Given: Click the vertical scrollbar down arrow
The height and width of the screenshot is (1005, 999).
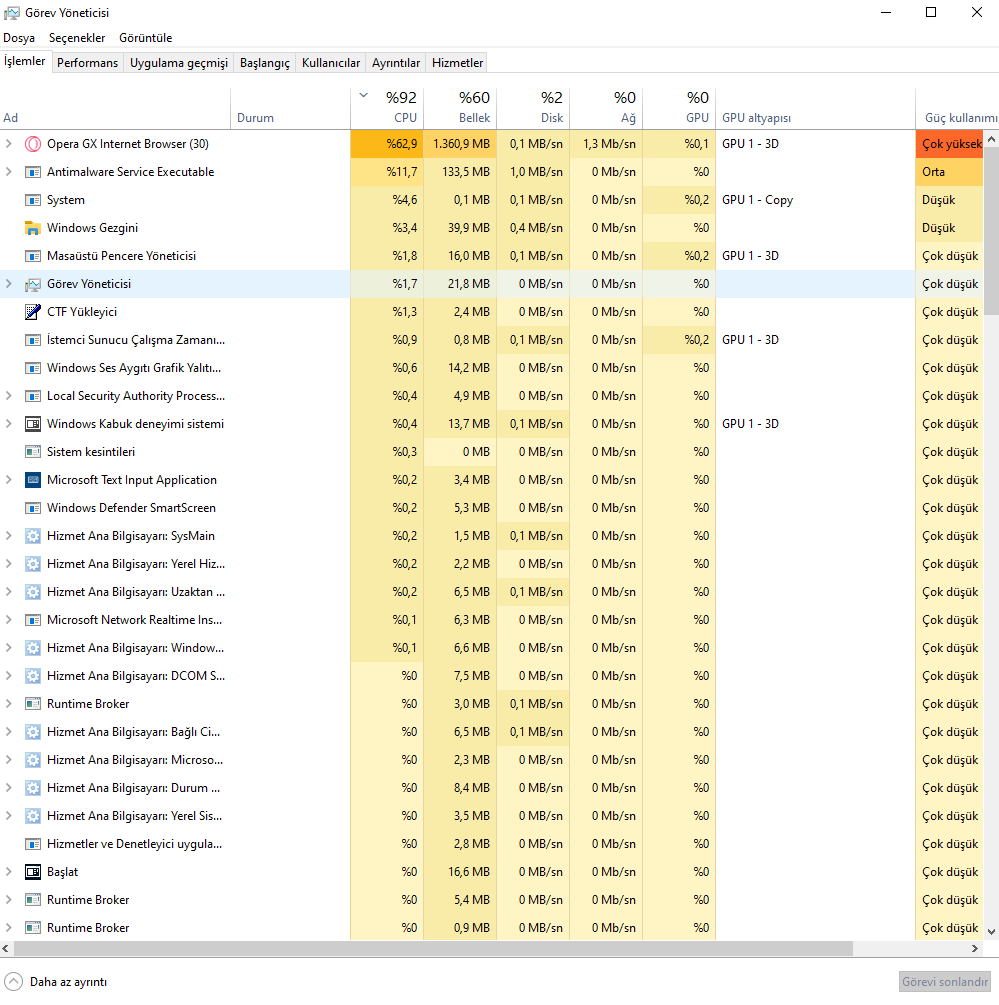Looking at the screenshot, I should [991, 932].
